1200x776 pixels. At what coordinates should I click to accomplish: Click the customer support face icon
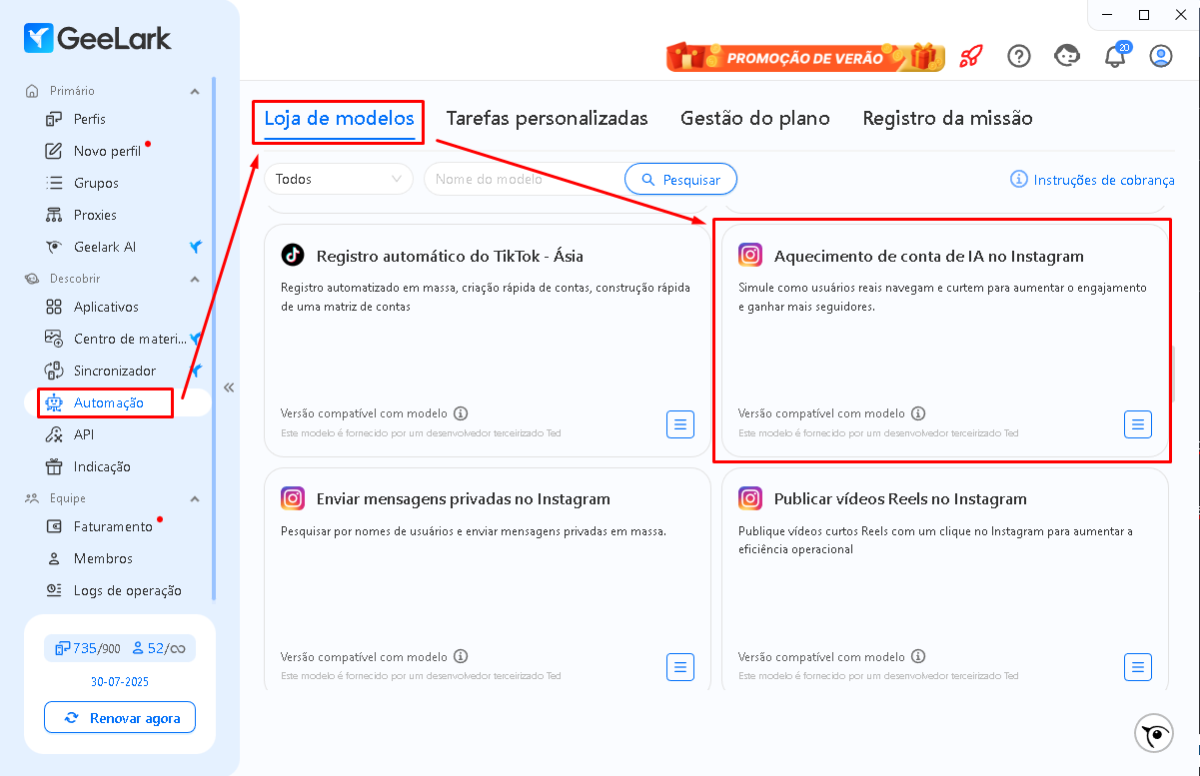[1067, 56]
